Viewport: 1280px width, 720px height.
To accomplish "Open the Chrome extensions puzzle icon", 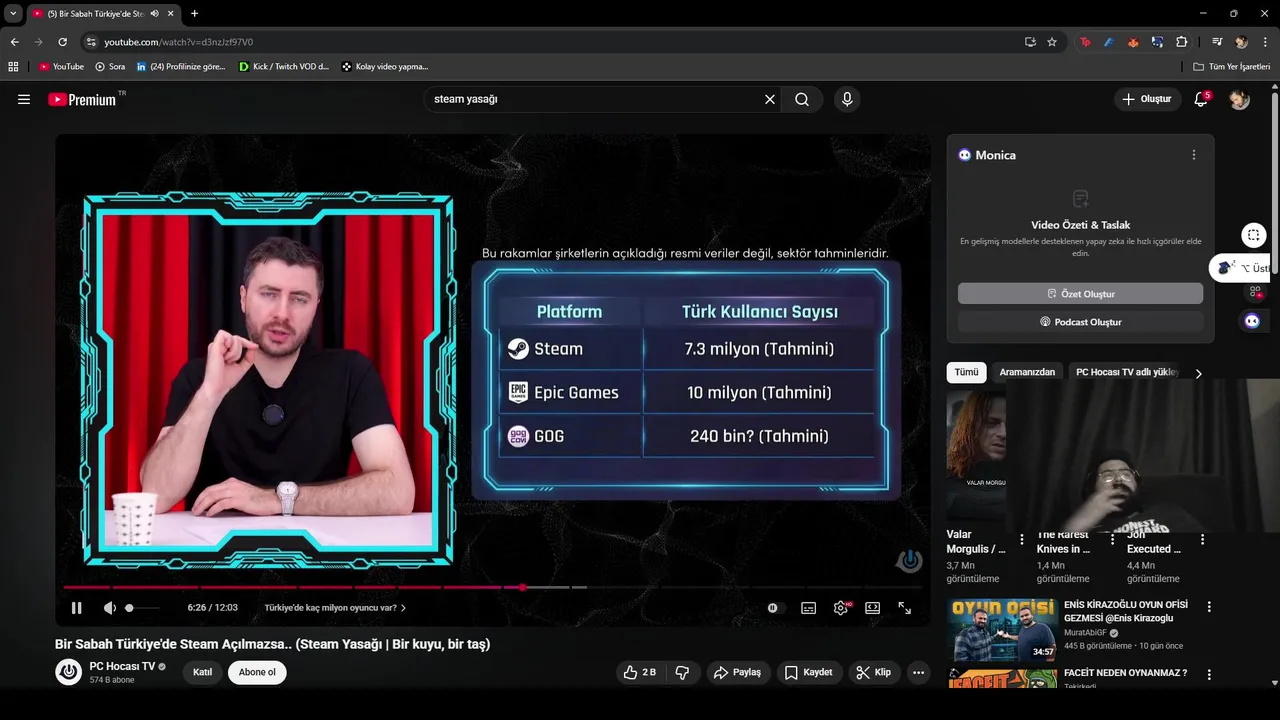I will (x=1181, y=42).
